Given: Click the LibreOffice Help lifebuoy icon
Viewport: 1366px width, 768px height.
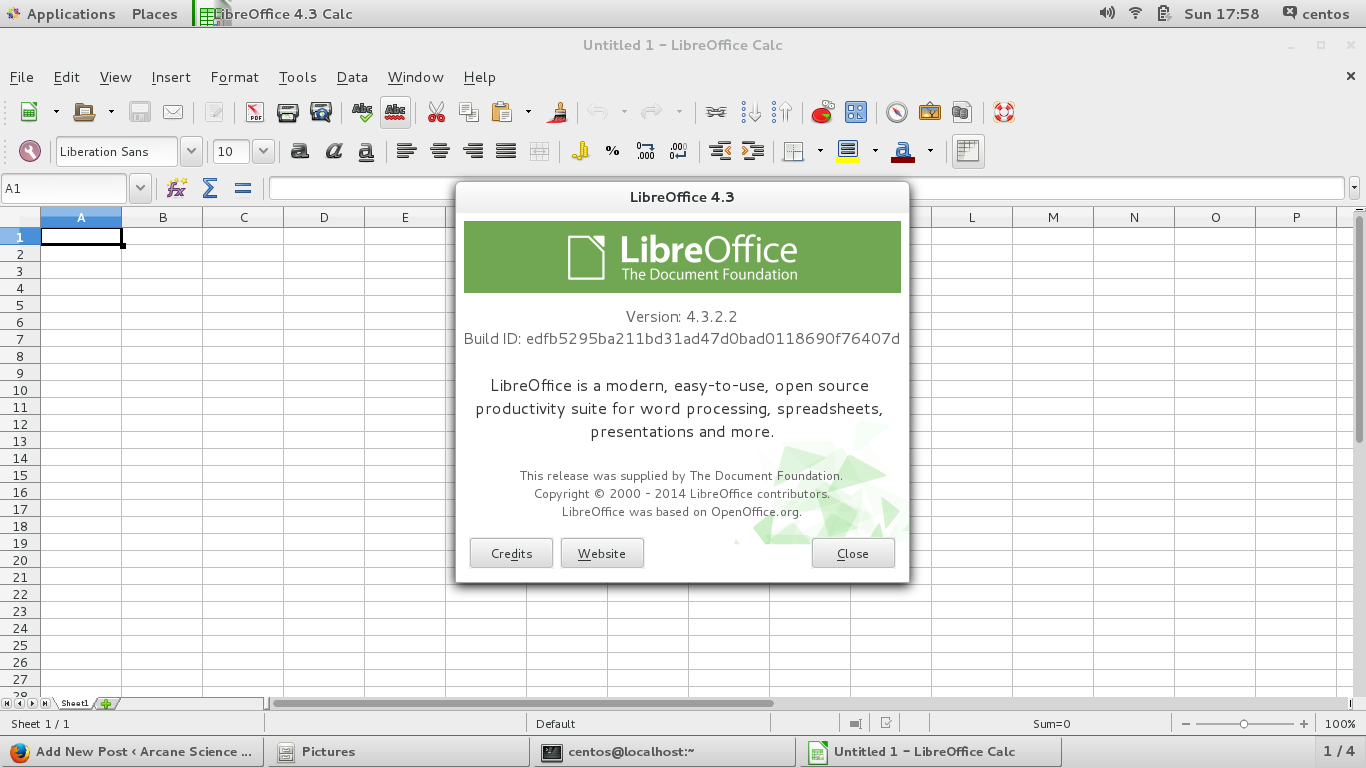Looking at the screenshot, I should tap(1004, 112).
